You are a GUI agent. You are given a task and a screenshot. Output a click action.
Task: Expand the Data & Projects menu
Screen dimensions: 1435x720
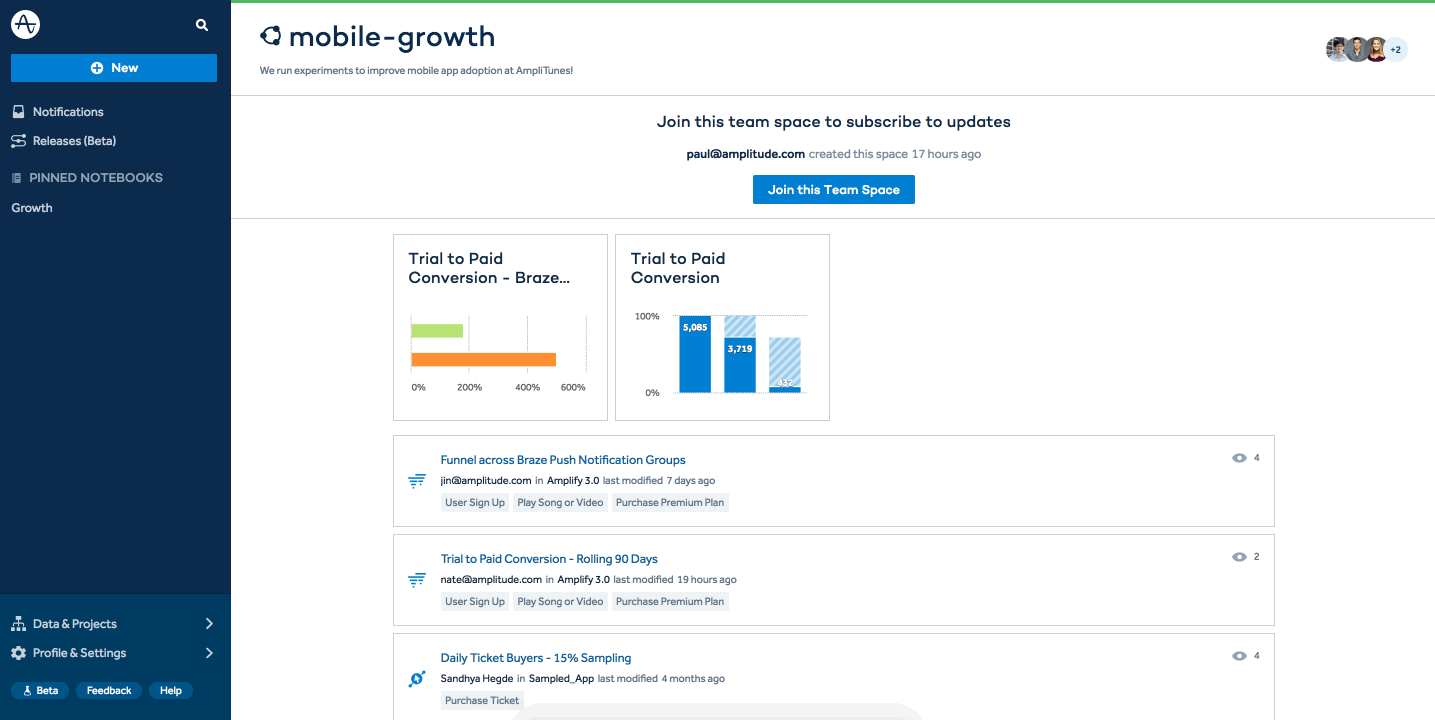(x=113, y=624)
